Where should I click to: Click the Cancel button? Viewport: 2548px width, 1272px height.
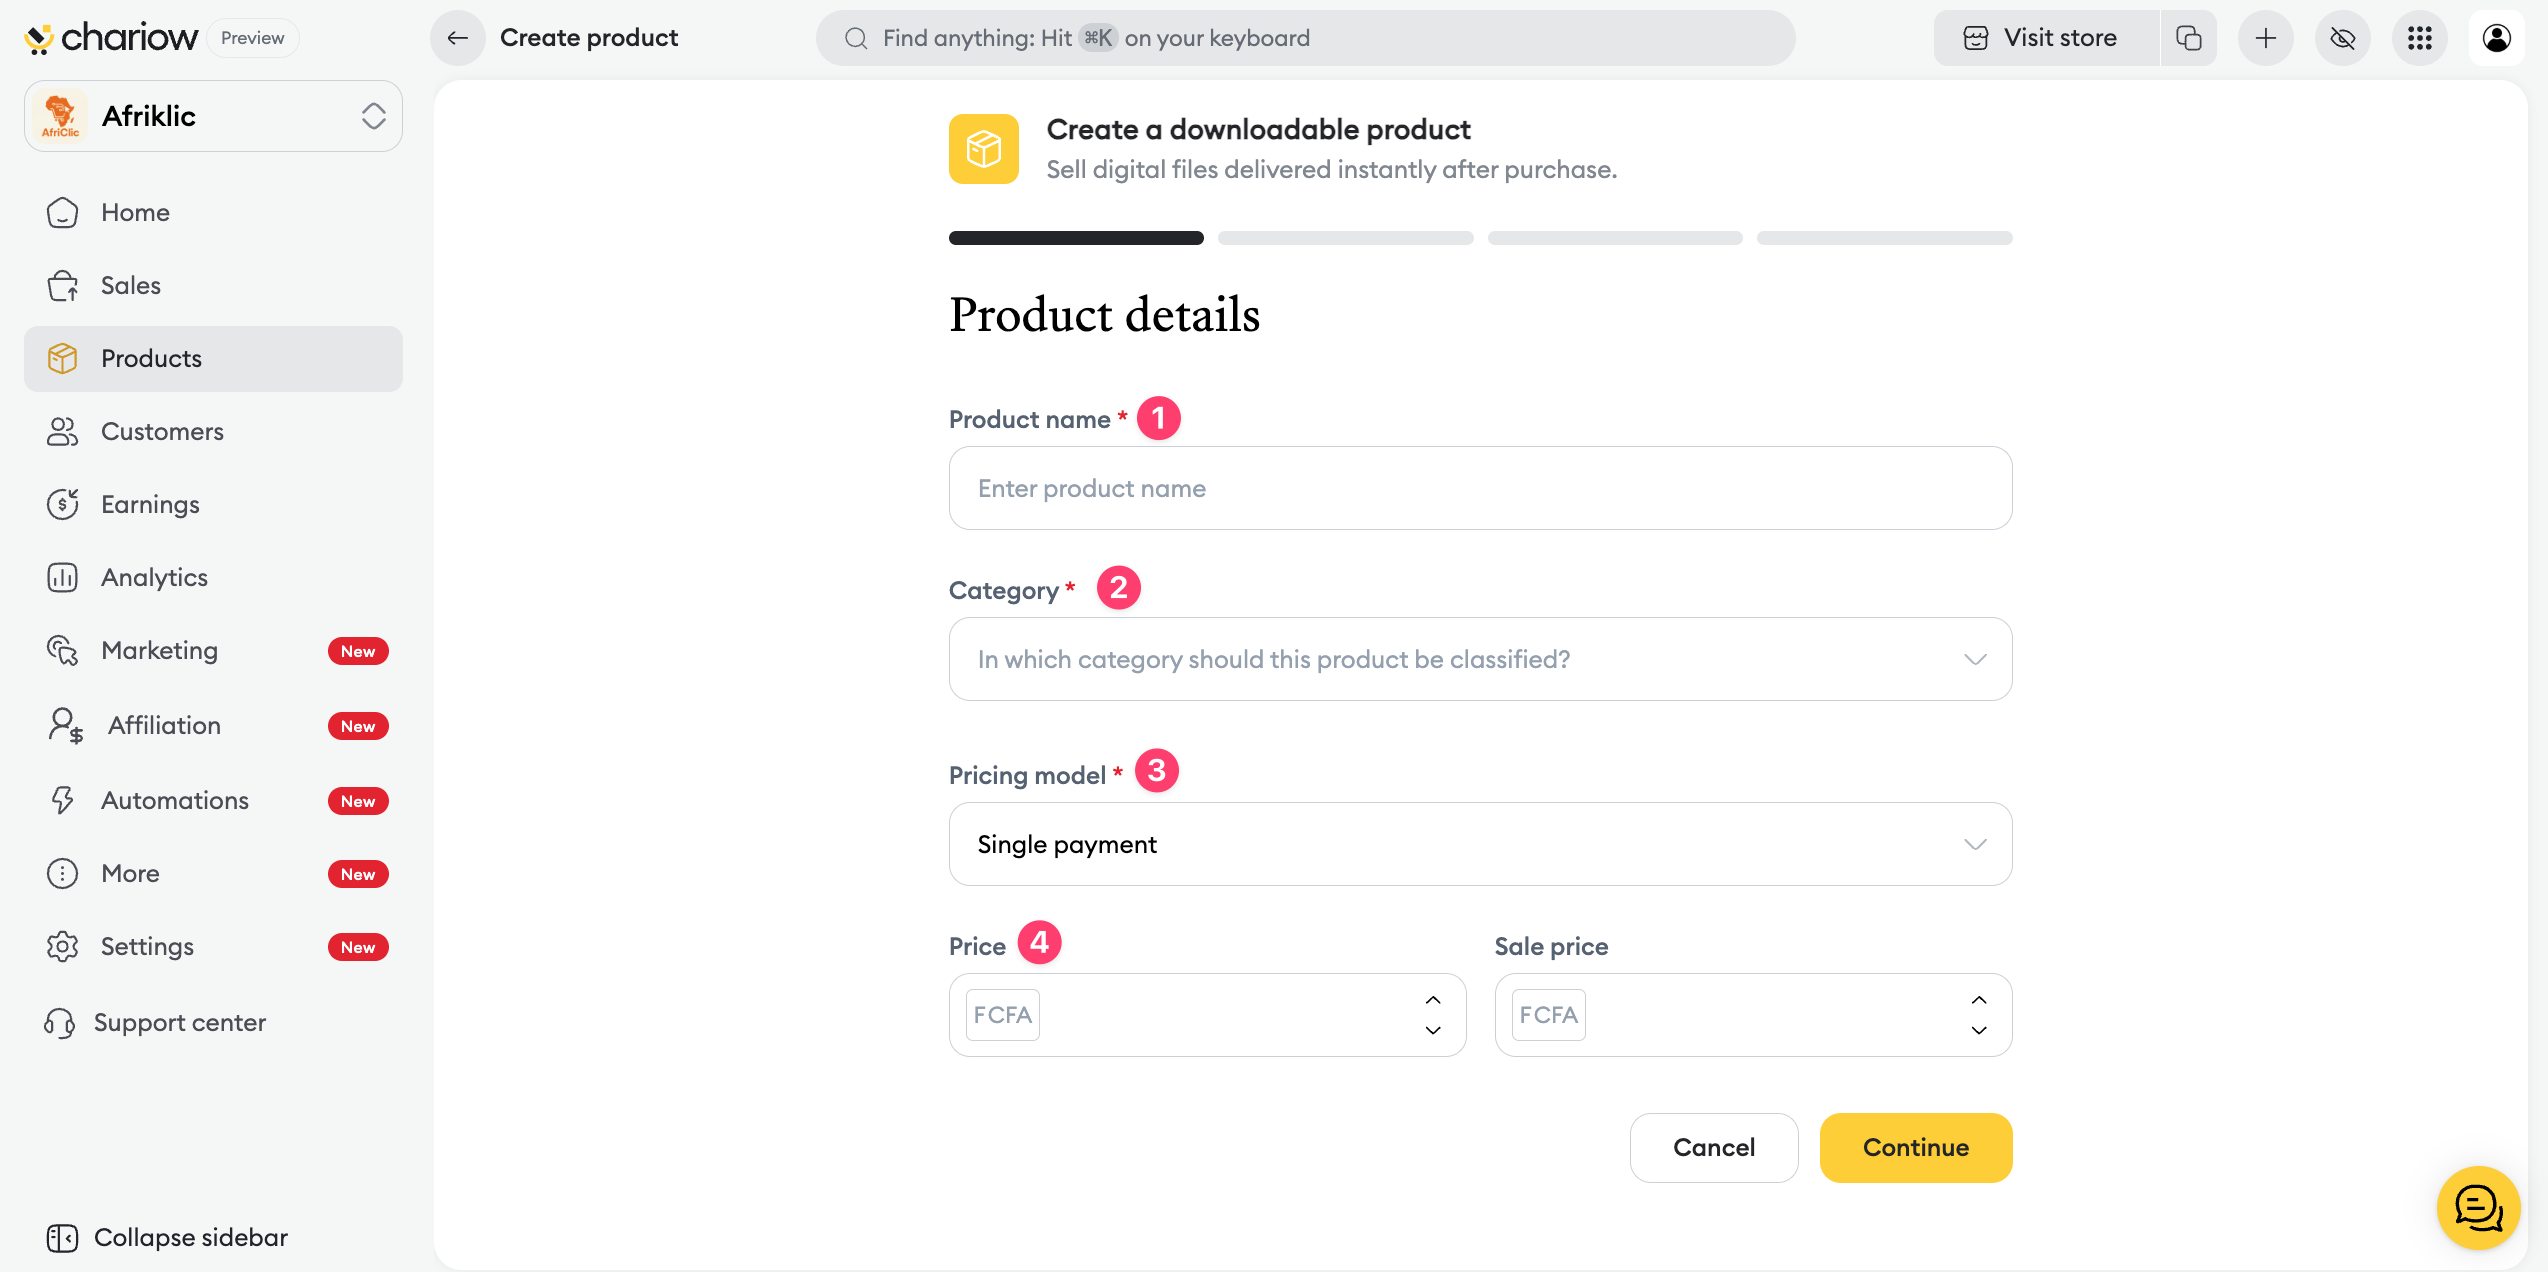click(x=1714, y=1148)
